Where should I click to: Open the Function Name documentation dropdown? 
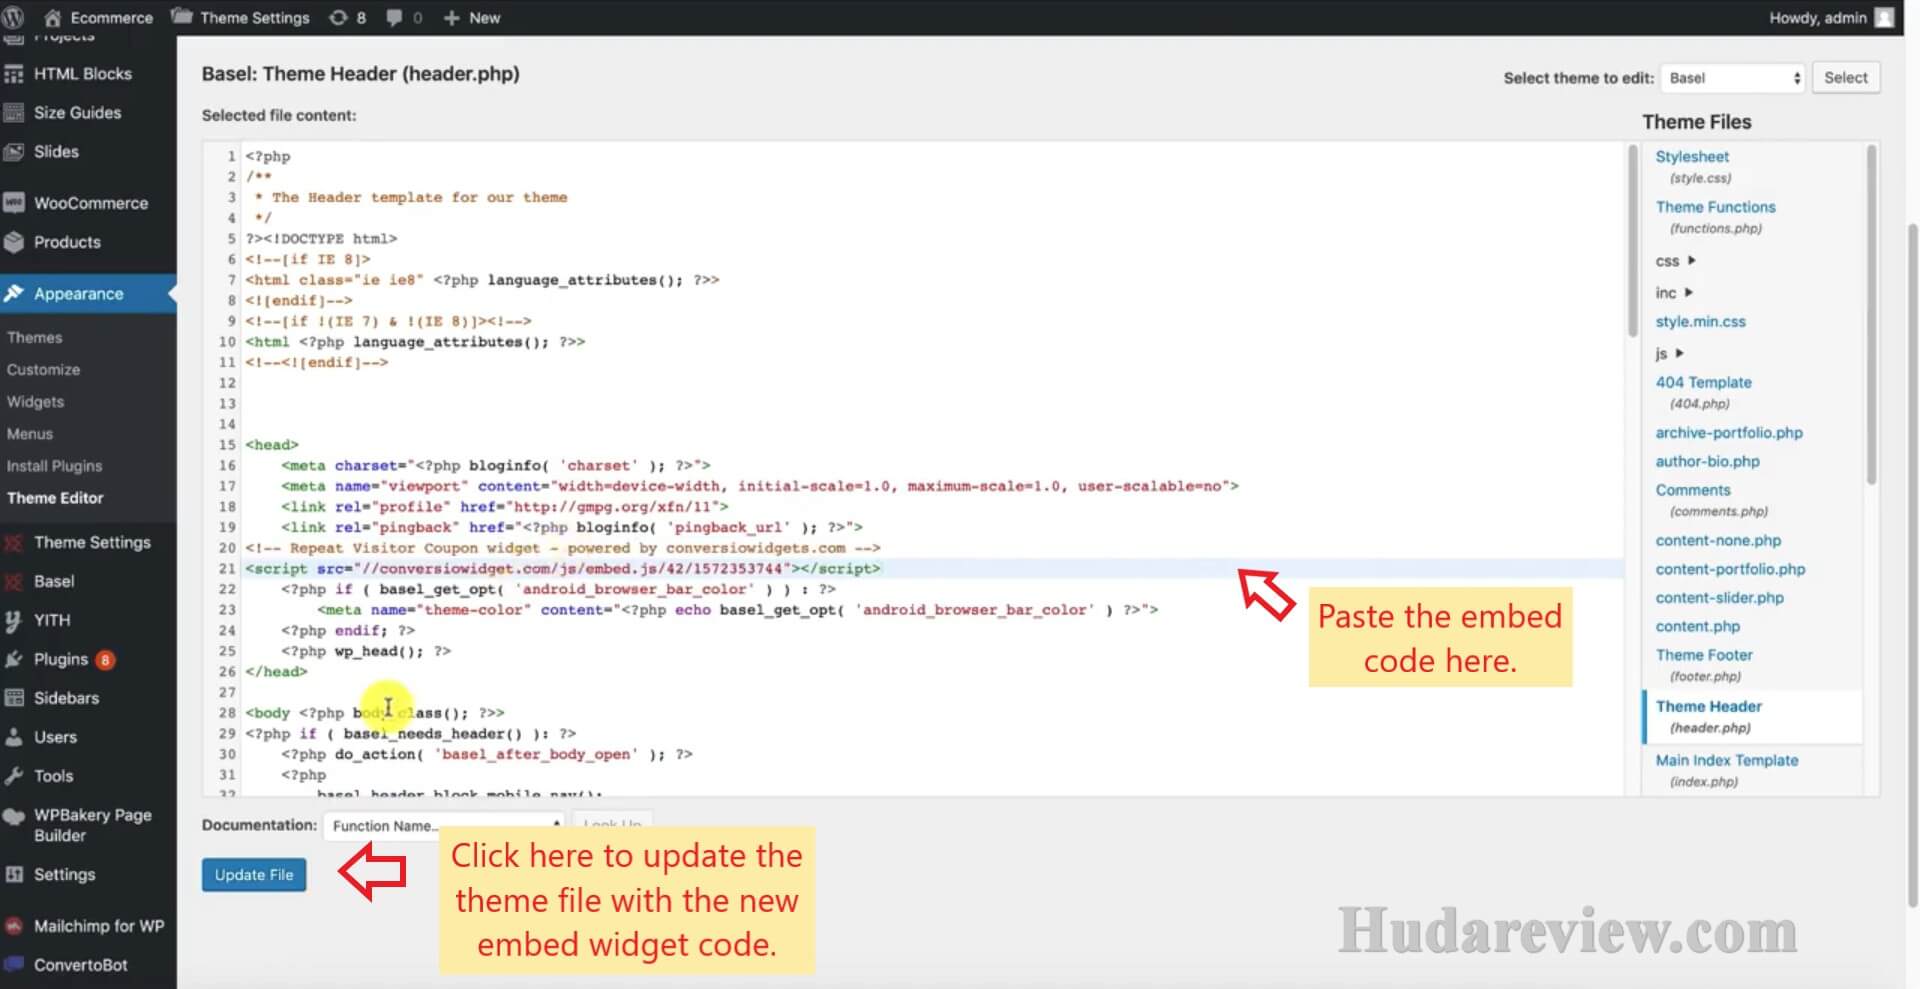(x=444, y=825)
